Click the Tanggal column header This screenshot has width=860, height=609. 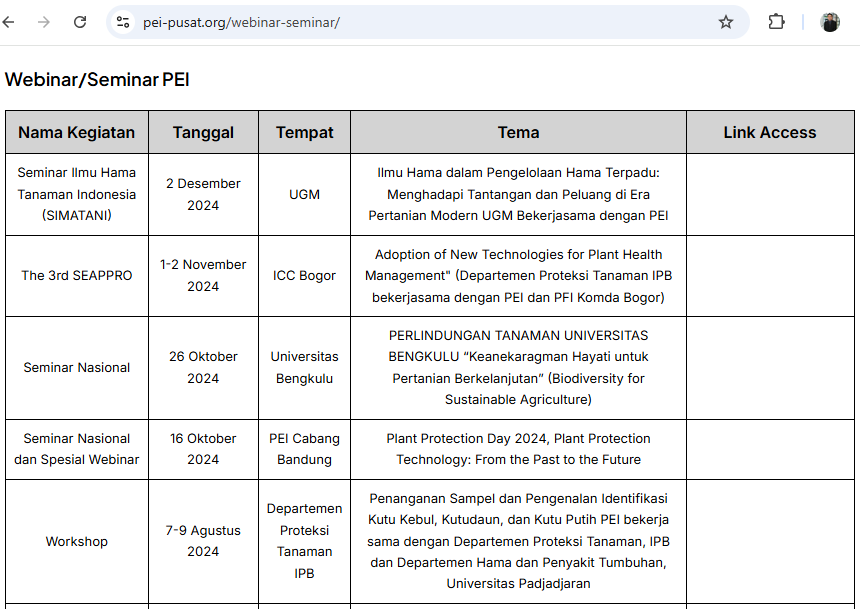[203, 132]
